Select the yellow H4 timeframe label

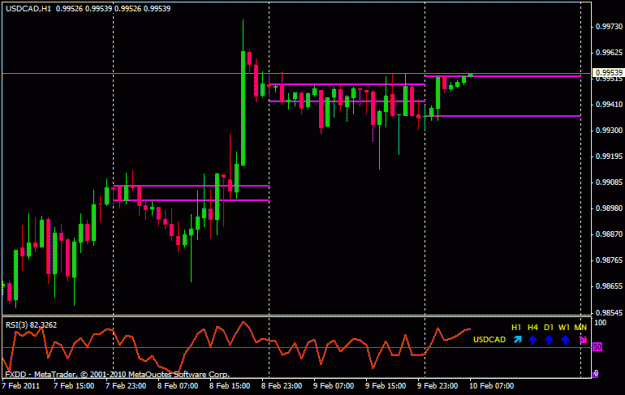pos(533,327)
